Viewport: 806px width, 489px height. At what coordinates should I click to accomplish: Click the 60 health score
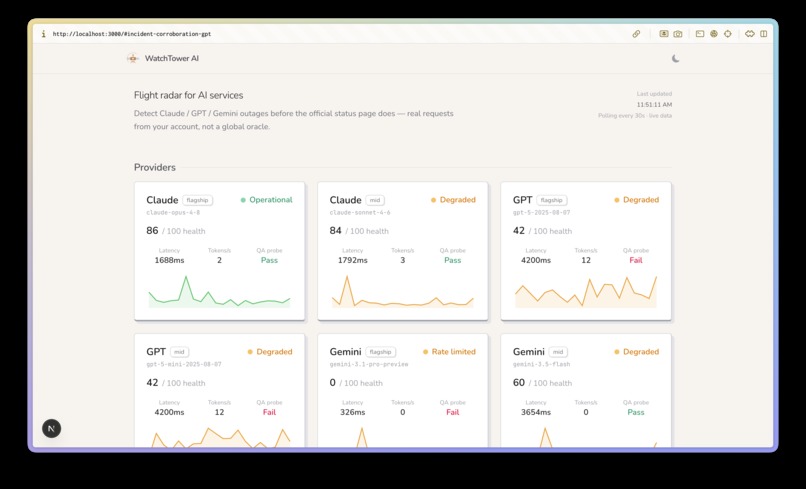pyautogui.click(x=519, y=383)
